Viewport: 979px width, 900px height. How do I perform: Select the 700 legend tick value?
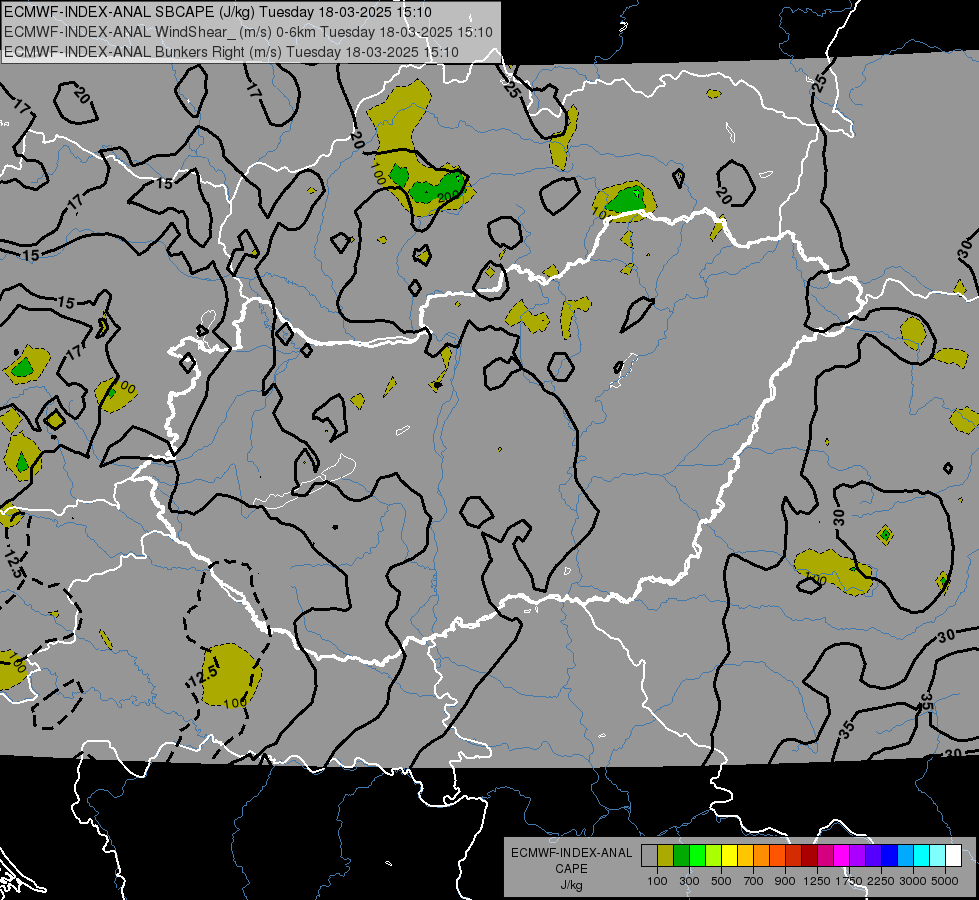point(754,881)
